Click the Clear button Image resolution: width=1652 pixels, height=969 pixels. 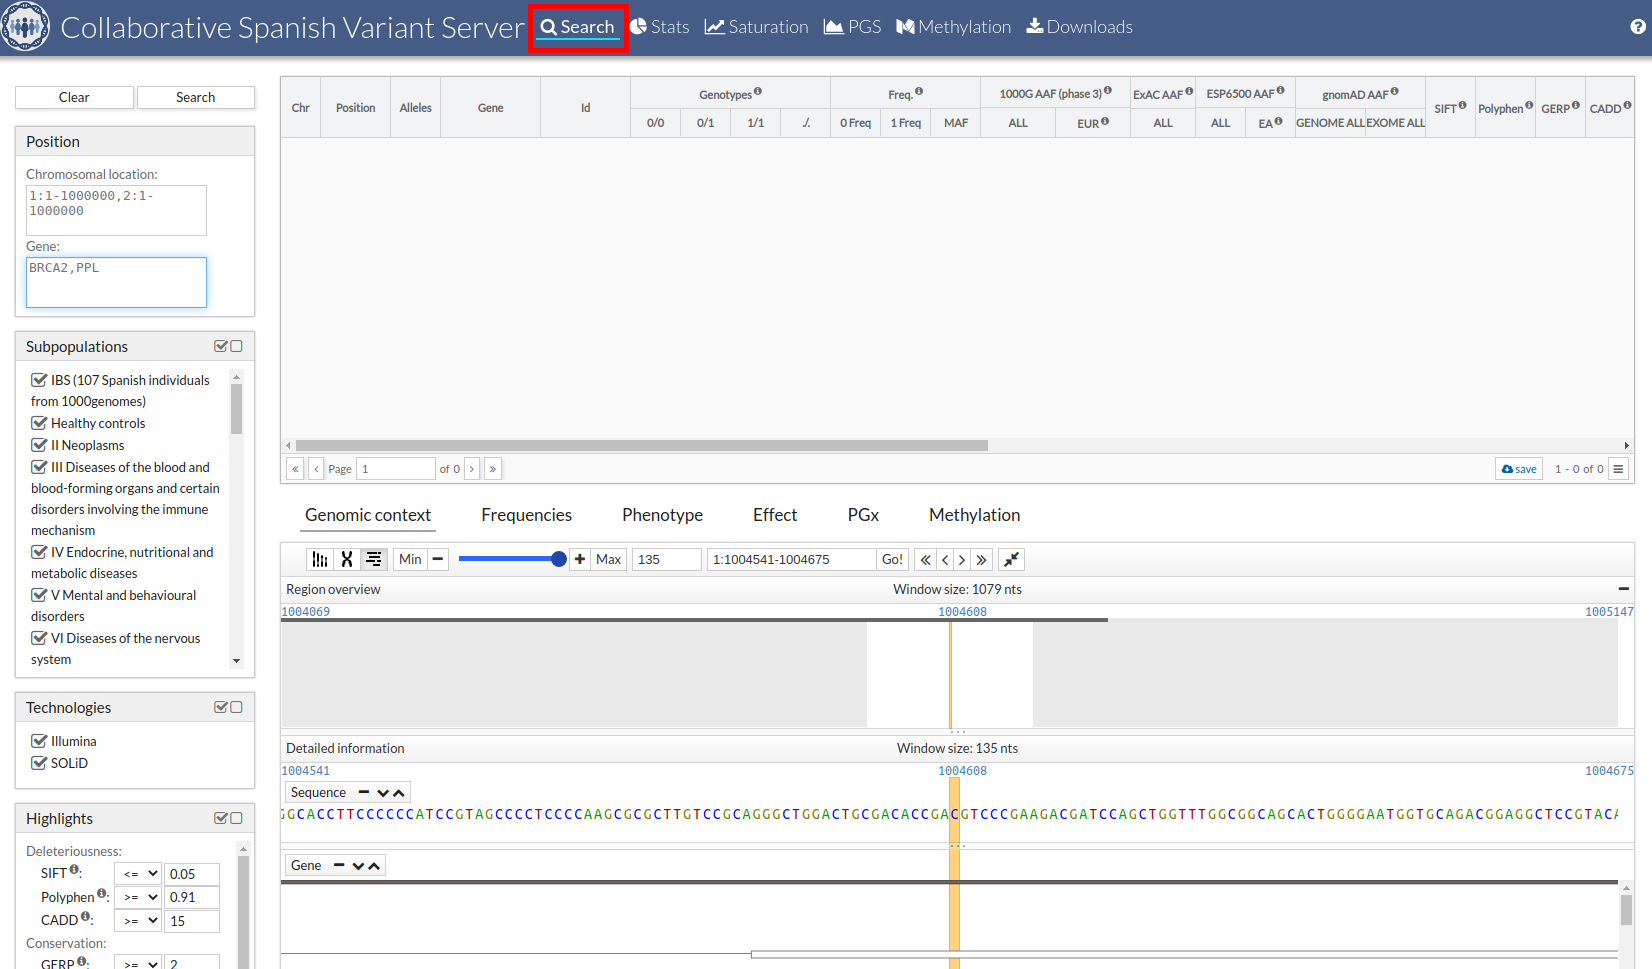pyautogui.click(x=74, y=97)
